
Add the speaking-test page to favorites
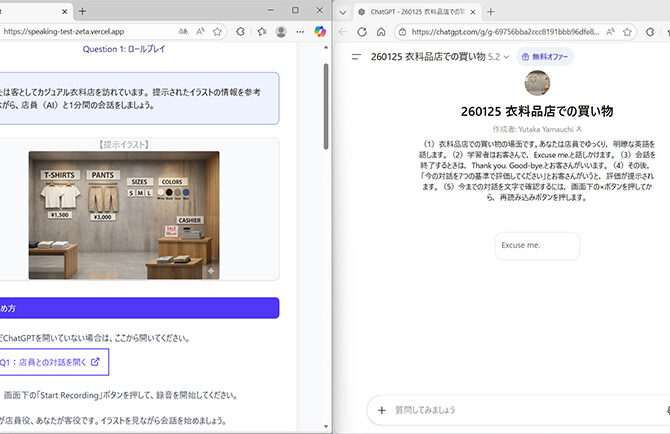[217, 31]
